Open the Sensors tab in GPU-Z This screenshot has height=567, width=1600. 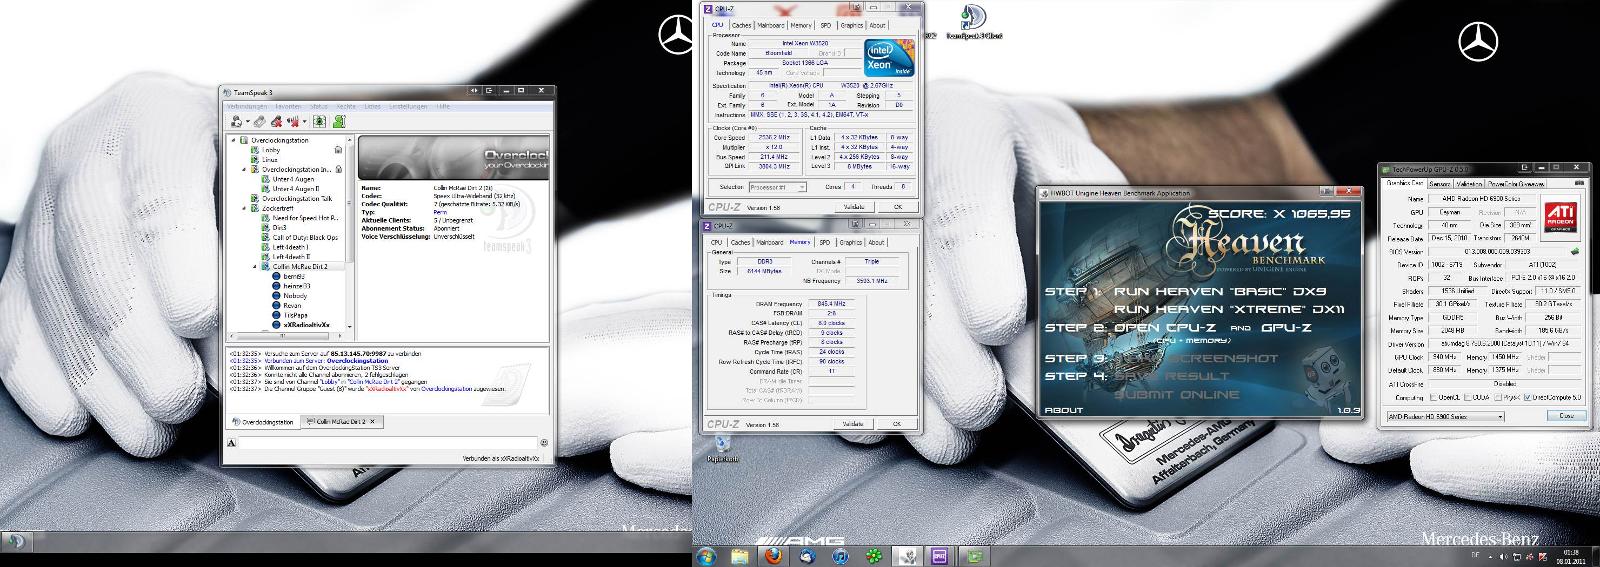point(1441,183)
